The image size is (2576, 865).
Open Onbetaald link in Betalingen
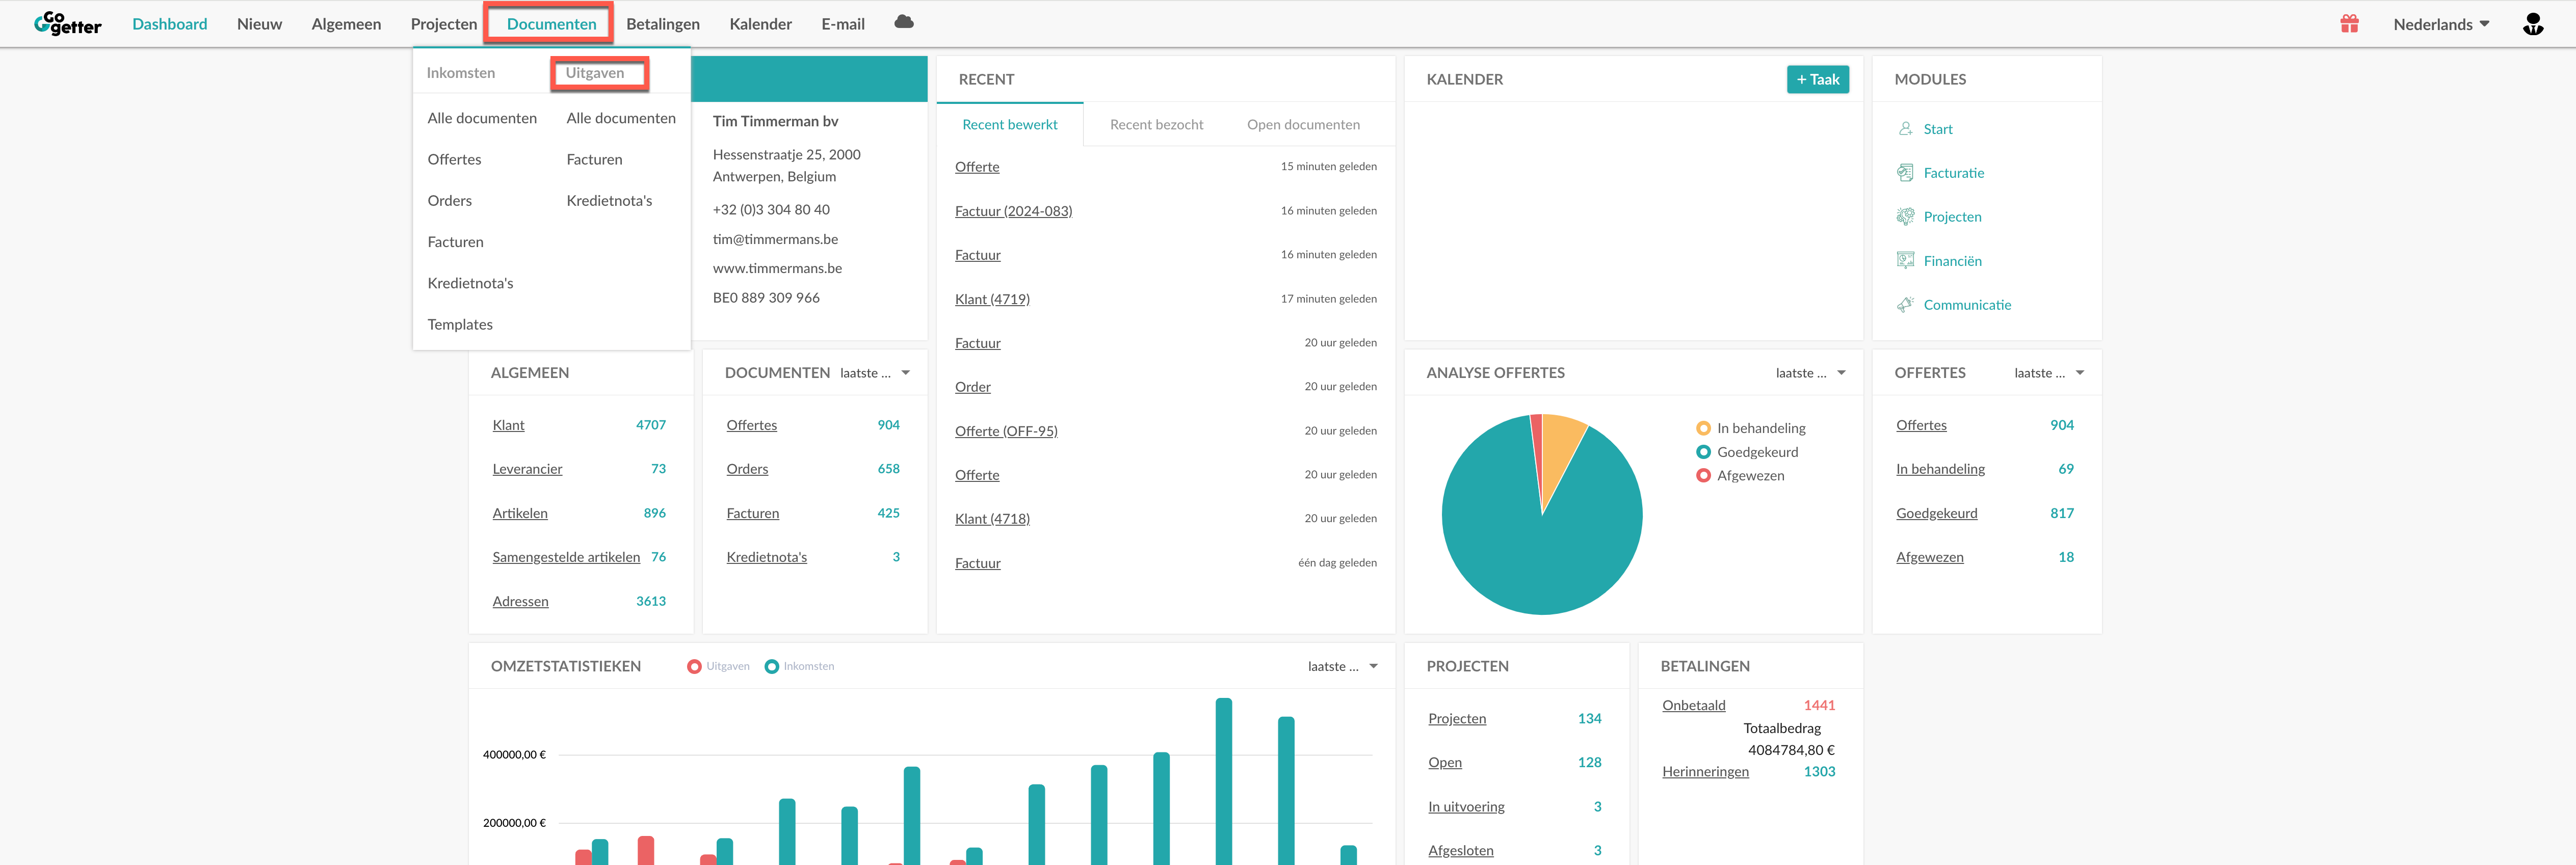click(x=1693, y=705)
